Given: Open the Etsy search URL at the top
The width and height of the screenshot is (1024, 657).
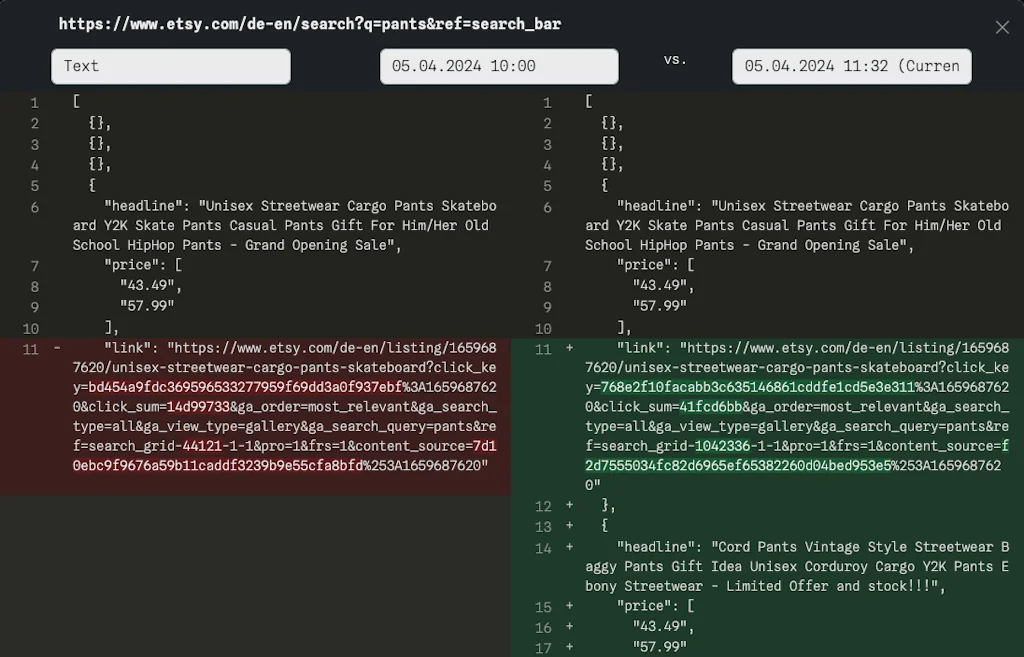Looking at the screenshot, I should [x=311, y=23].
